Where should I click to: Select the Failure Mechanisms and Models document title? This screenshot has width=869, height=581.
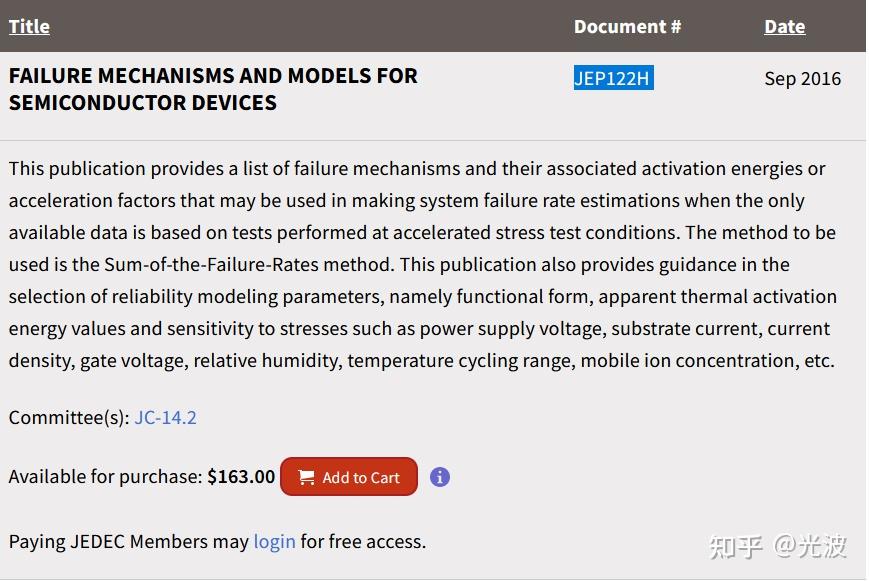(x=213, y=89)
